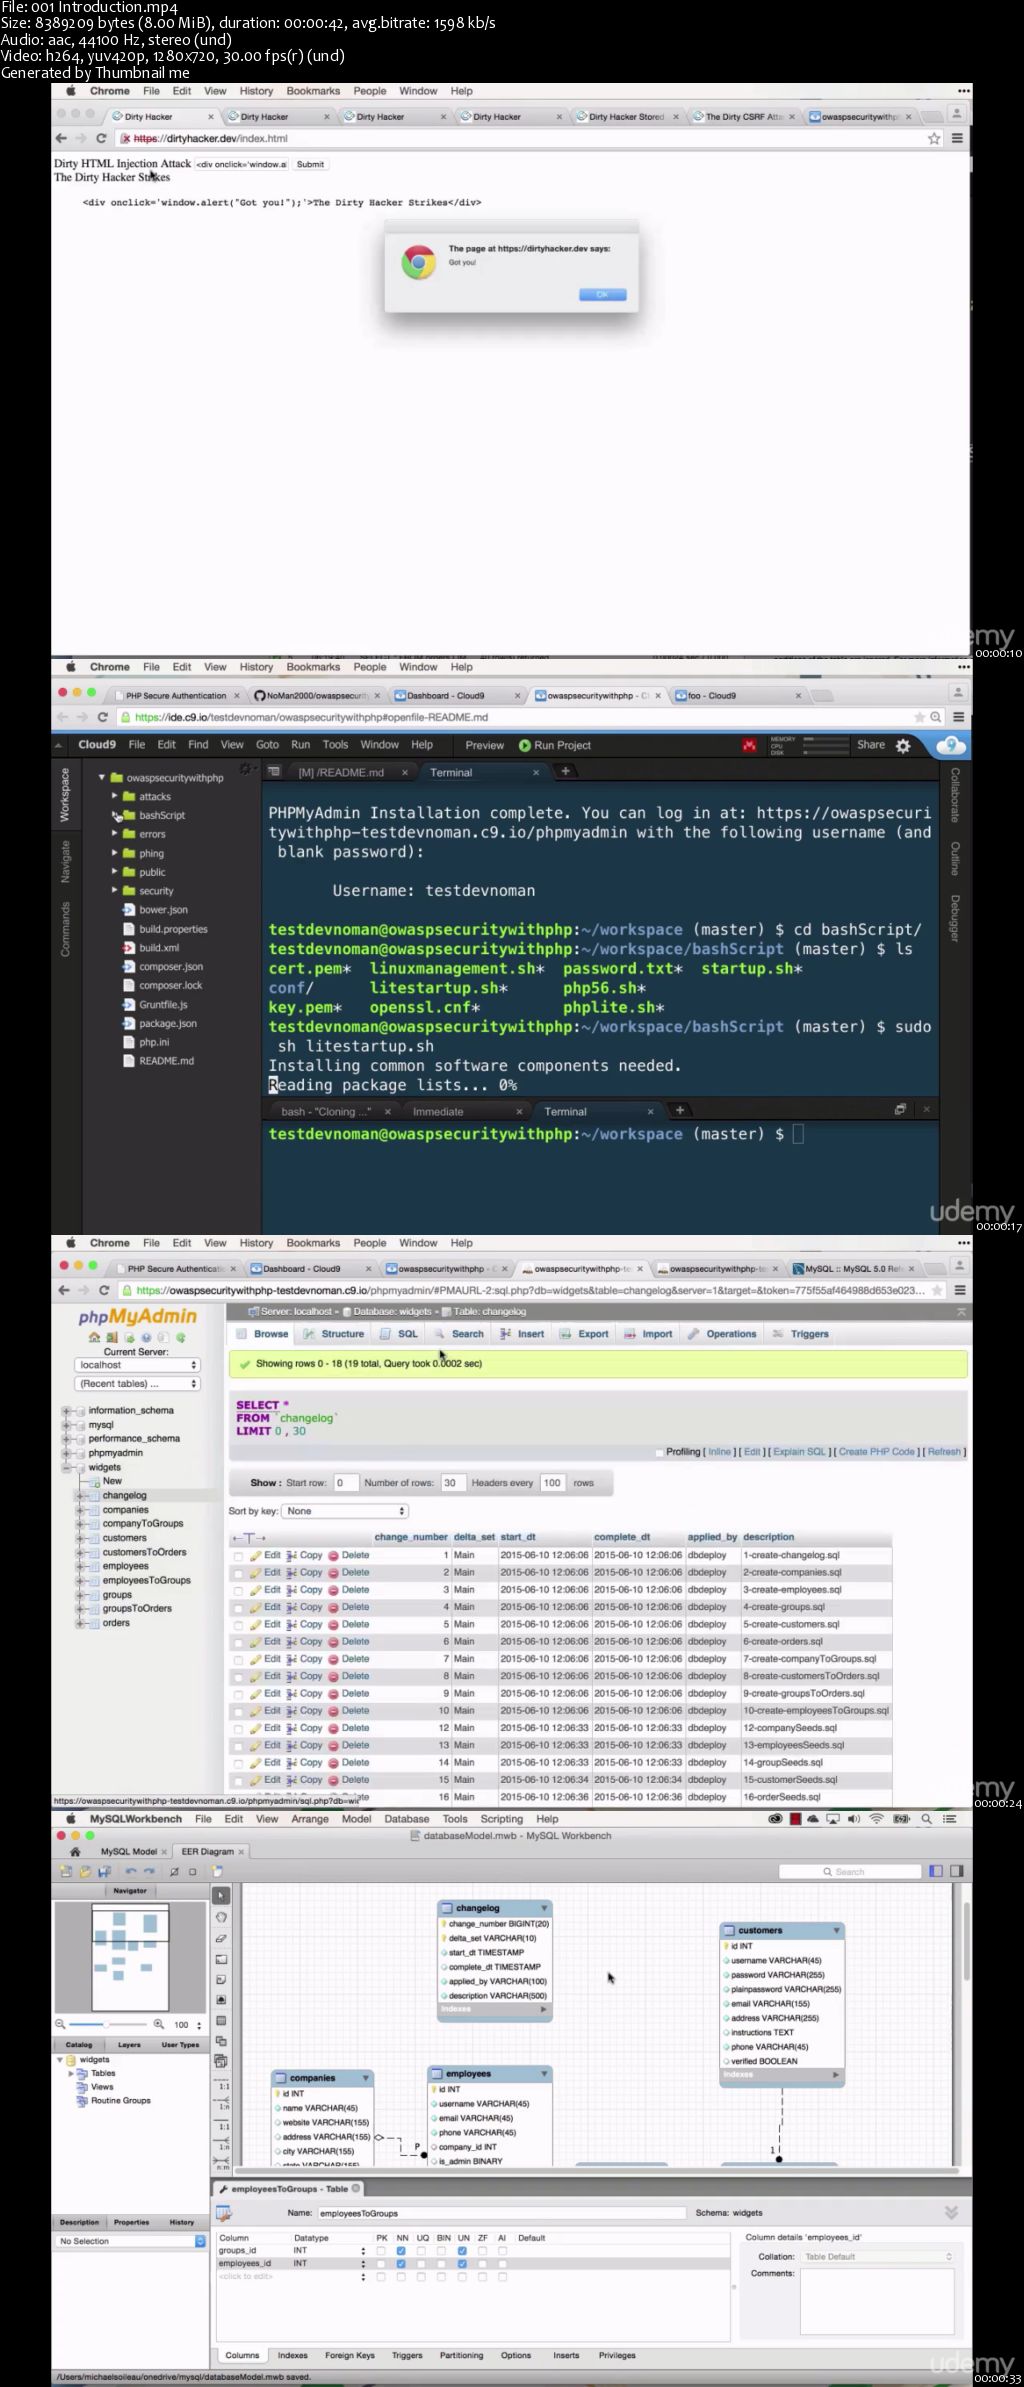Add a new tab in Cloud9 lower console pane
1024x2387 pixels.
tap(680, 1110)
